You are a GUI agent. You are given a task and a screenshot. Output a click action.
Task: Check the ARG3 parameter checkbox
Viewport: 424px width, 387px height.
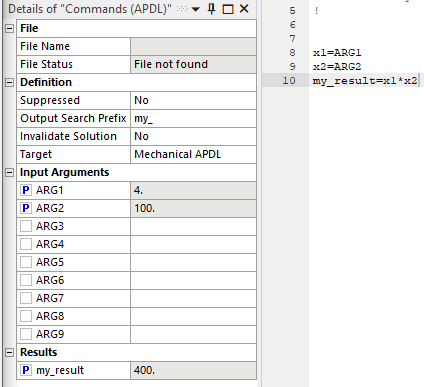[26, 226]
